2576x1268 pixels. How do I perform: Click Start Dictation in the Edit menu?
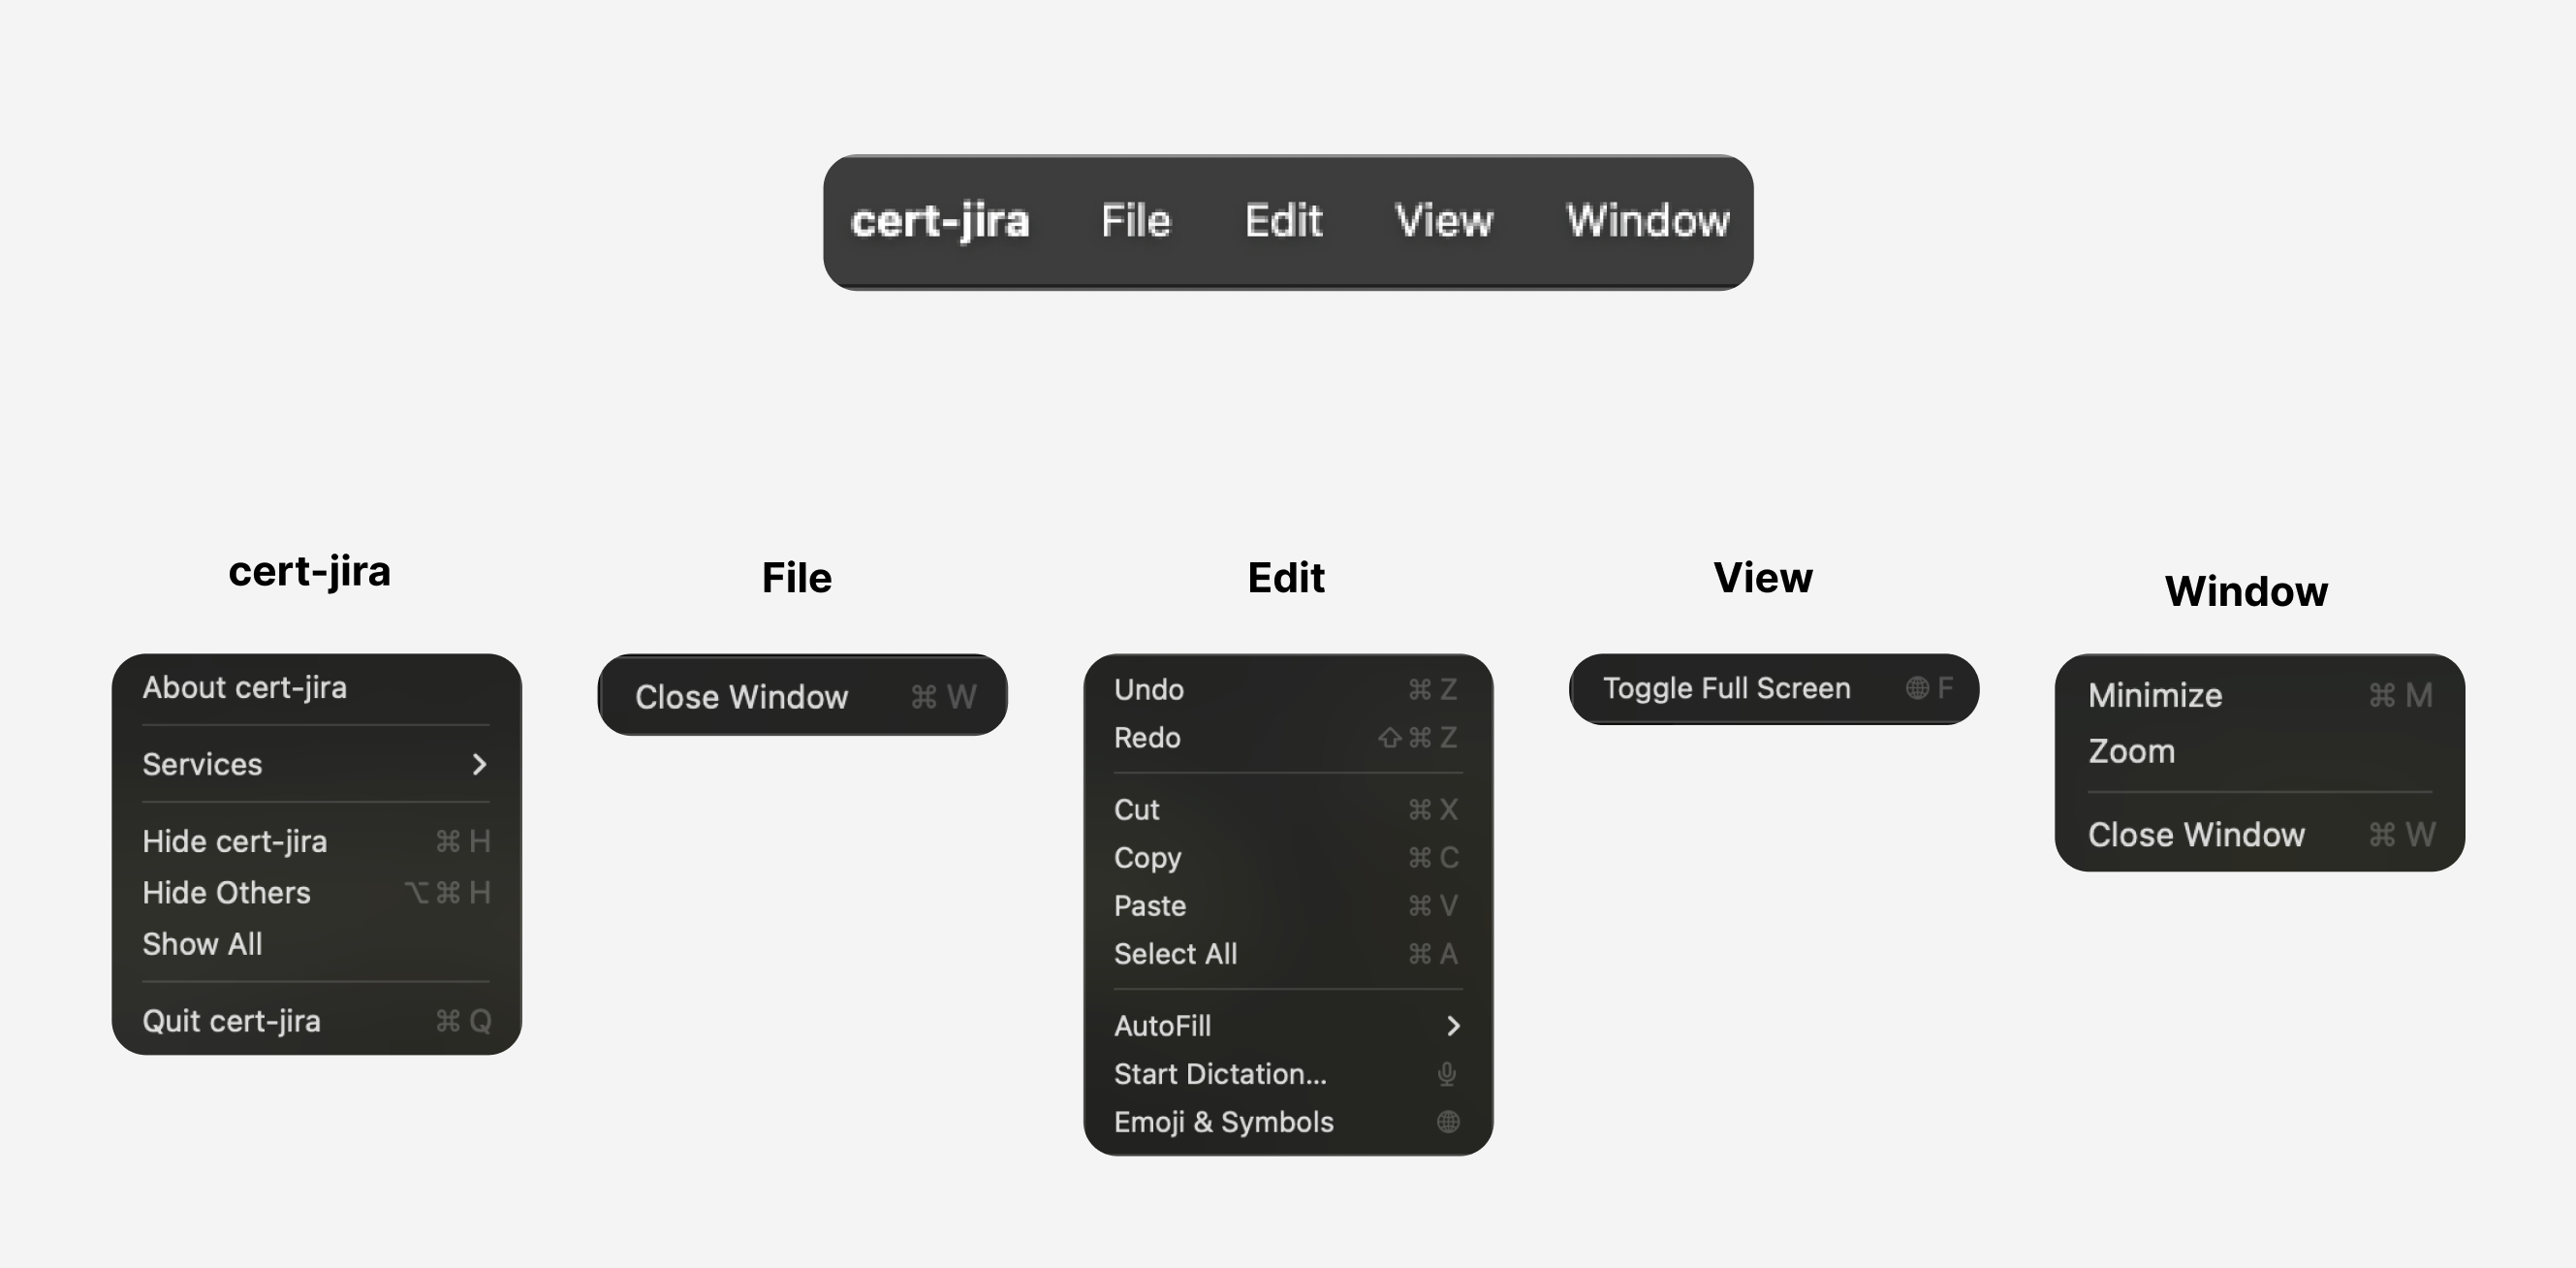1220,1074
